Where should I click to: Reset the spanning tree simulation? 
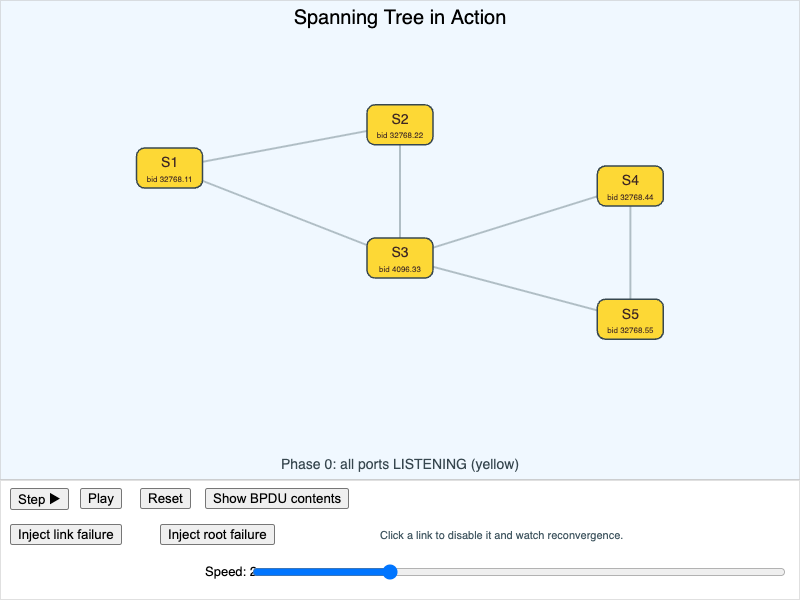[165, 498]
